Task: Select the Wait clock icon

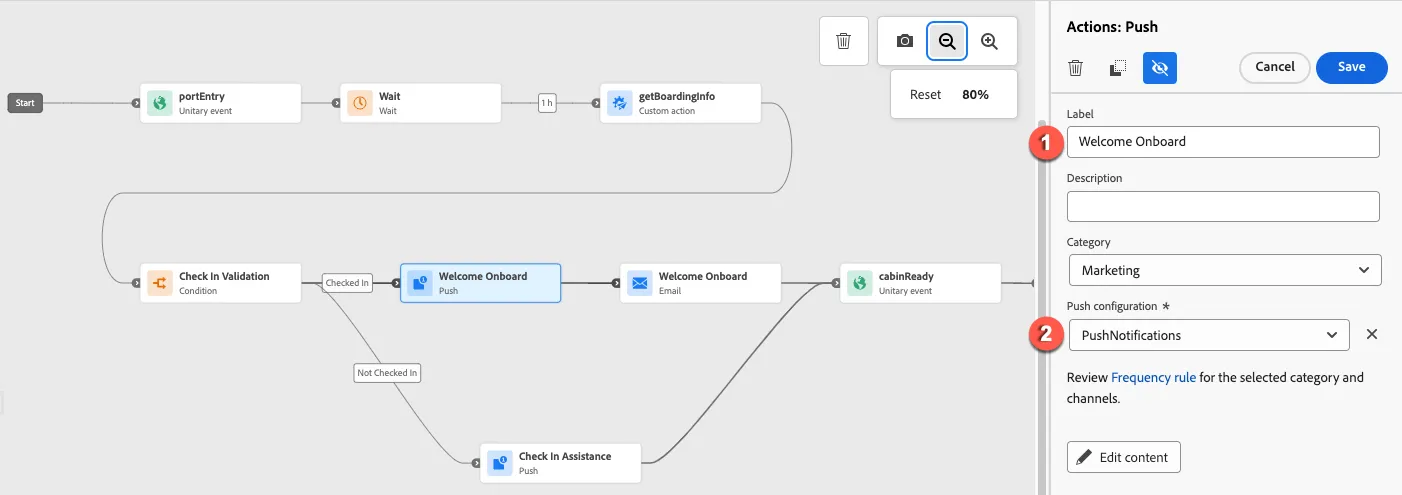Action: pos(359,103)
